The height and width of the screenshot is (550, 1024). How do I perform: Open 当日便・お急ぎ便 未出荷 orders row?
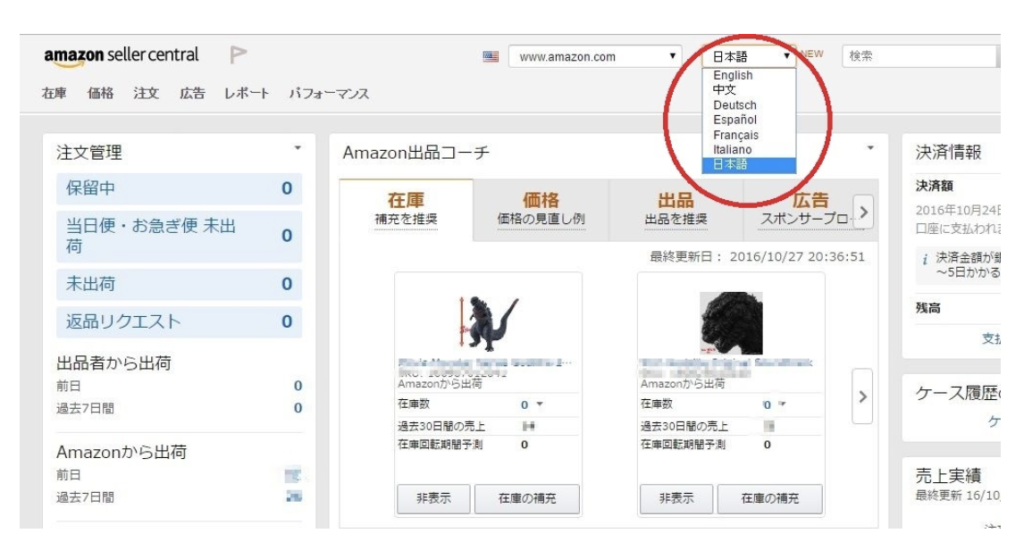click(x=179, y=236)
